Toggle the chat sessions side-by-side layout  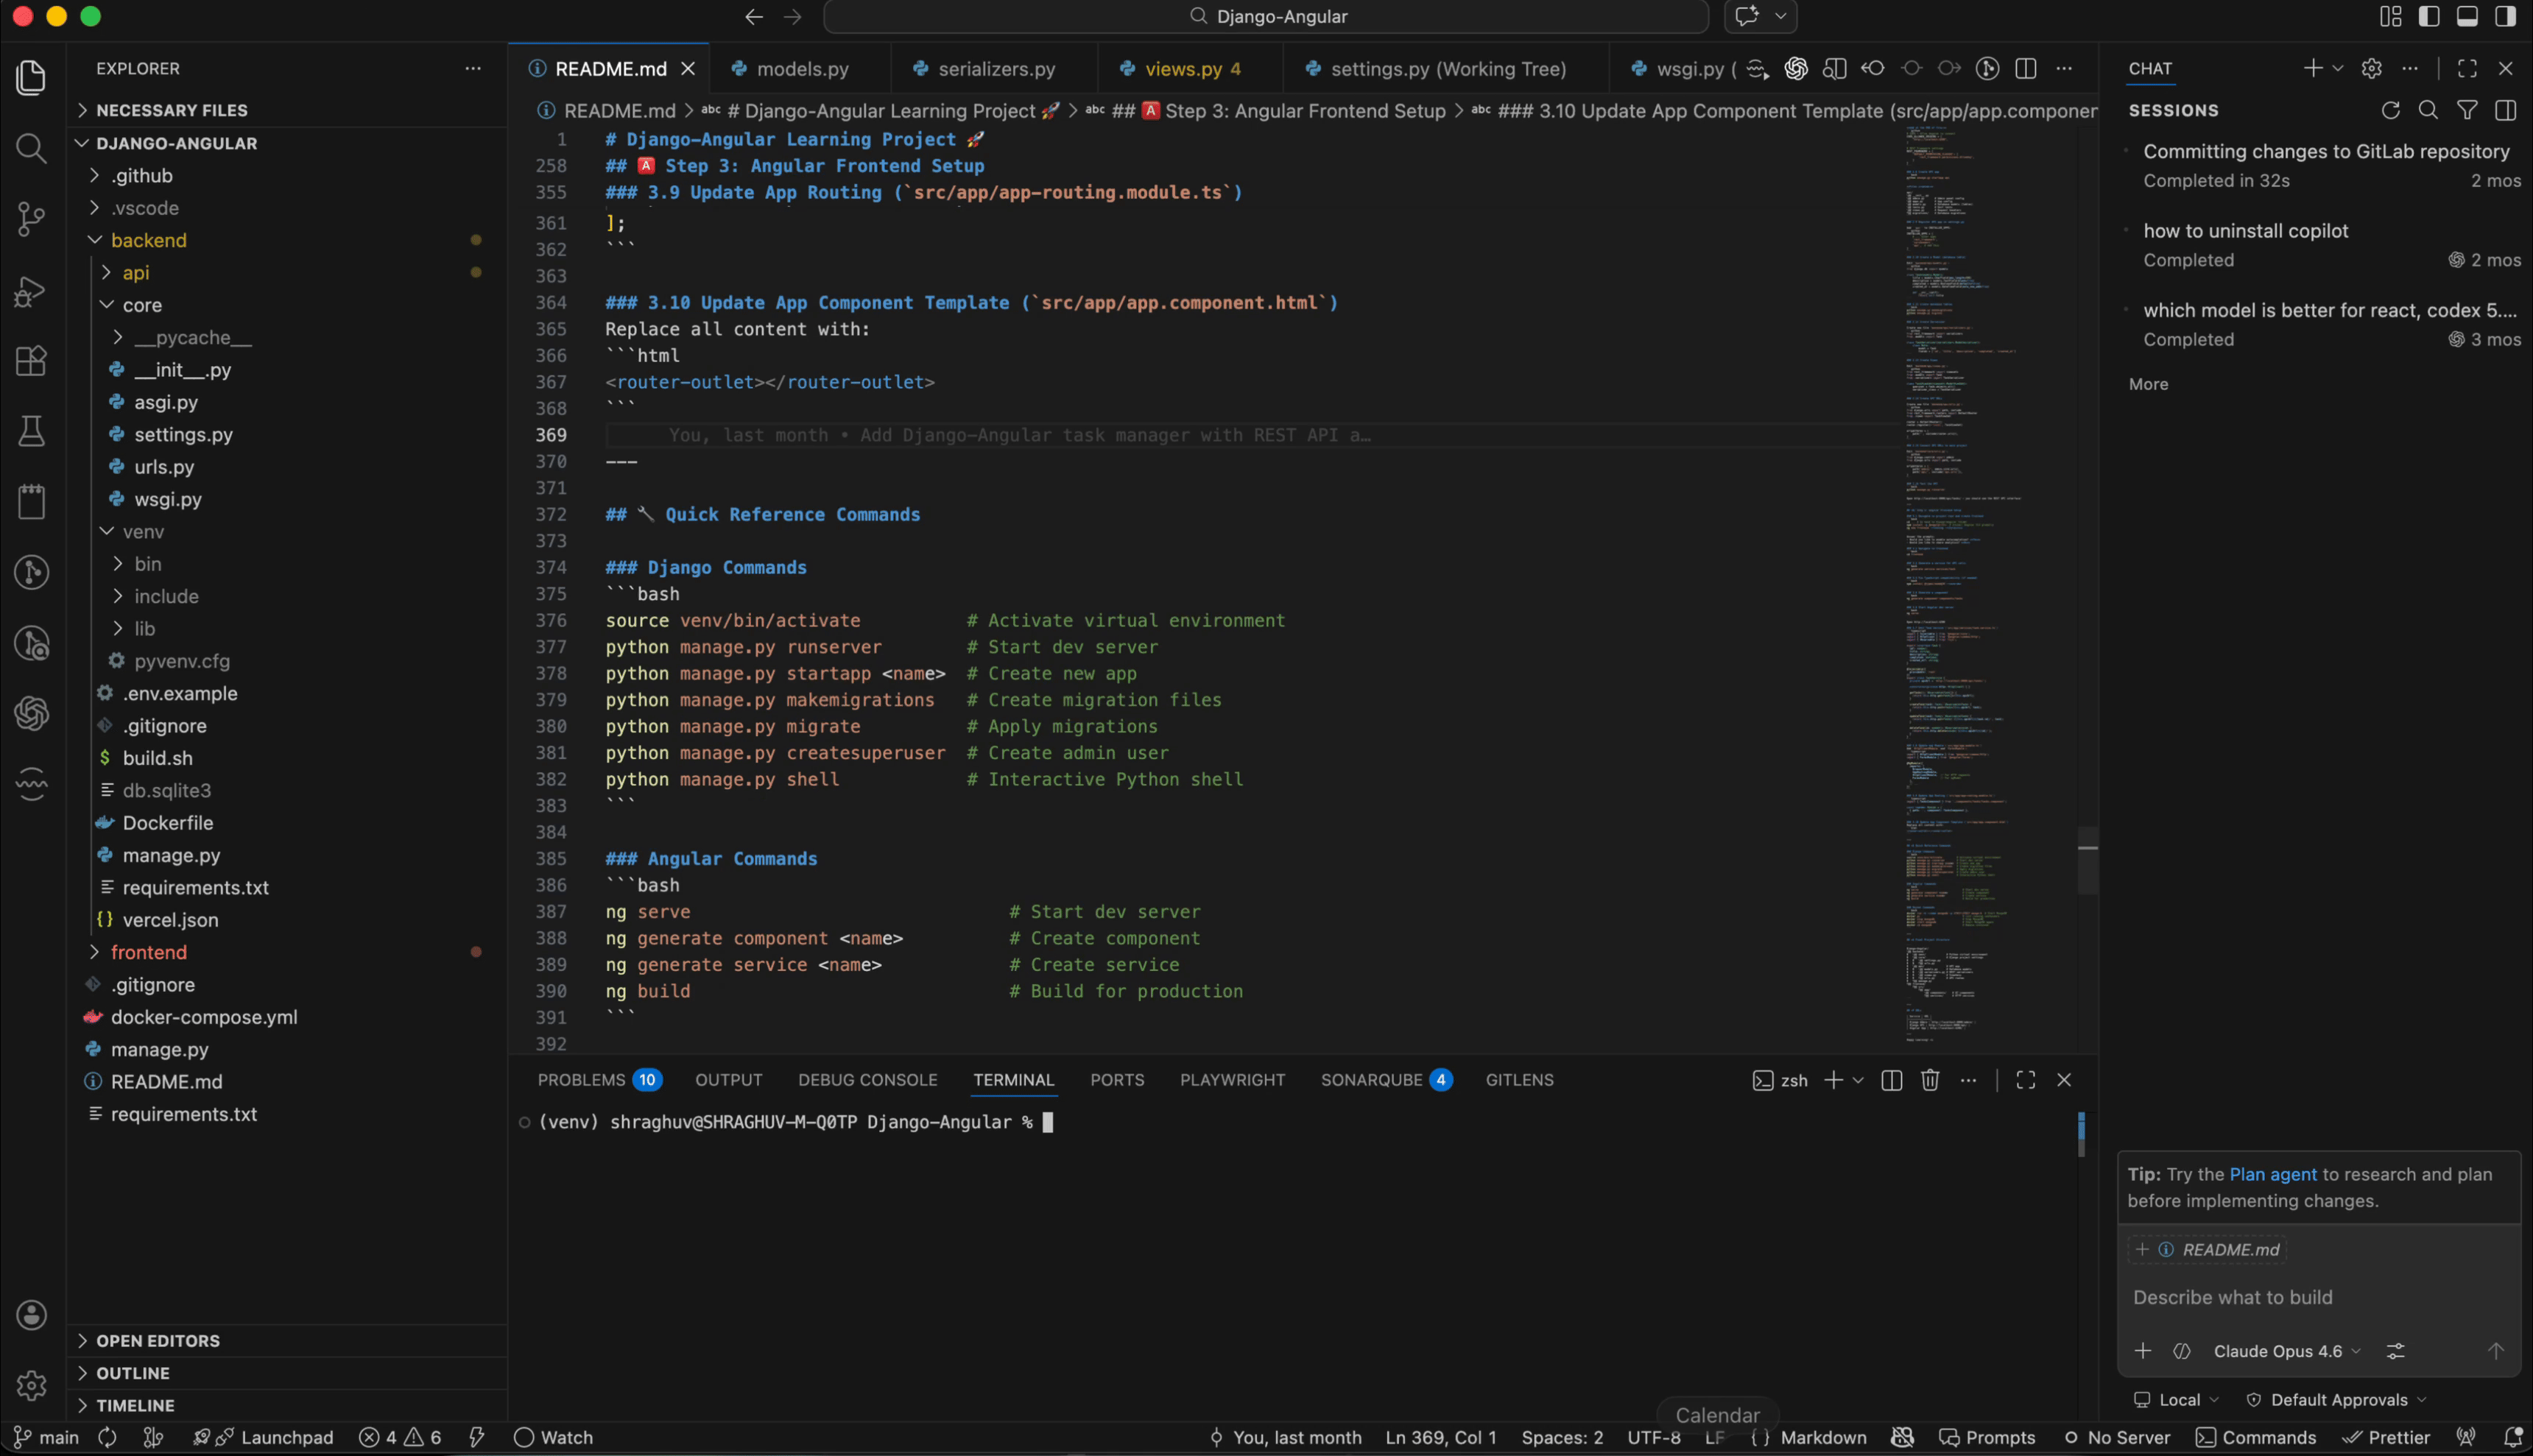[x=2505, y=110]
